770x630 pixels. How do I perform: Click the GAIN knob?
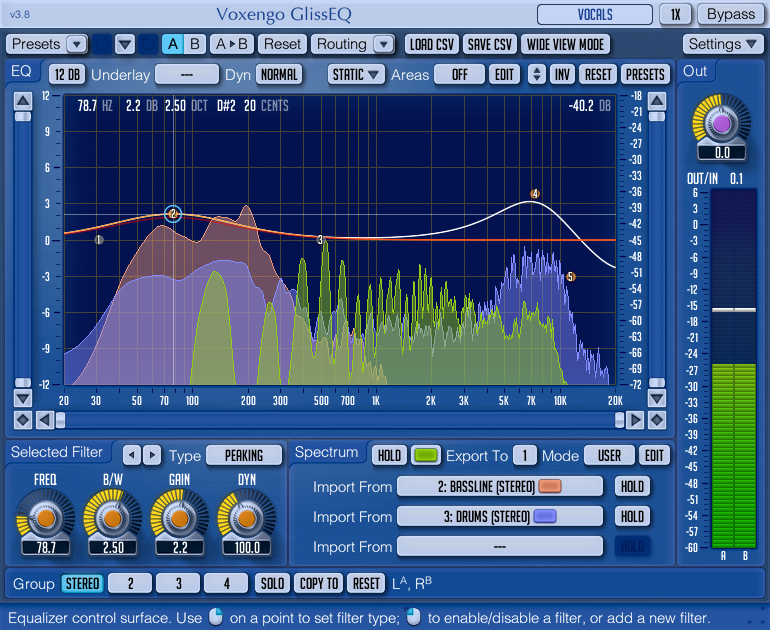[180, 518]
